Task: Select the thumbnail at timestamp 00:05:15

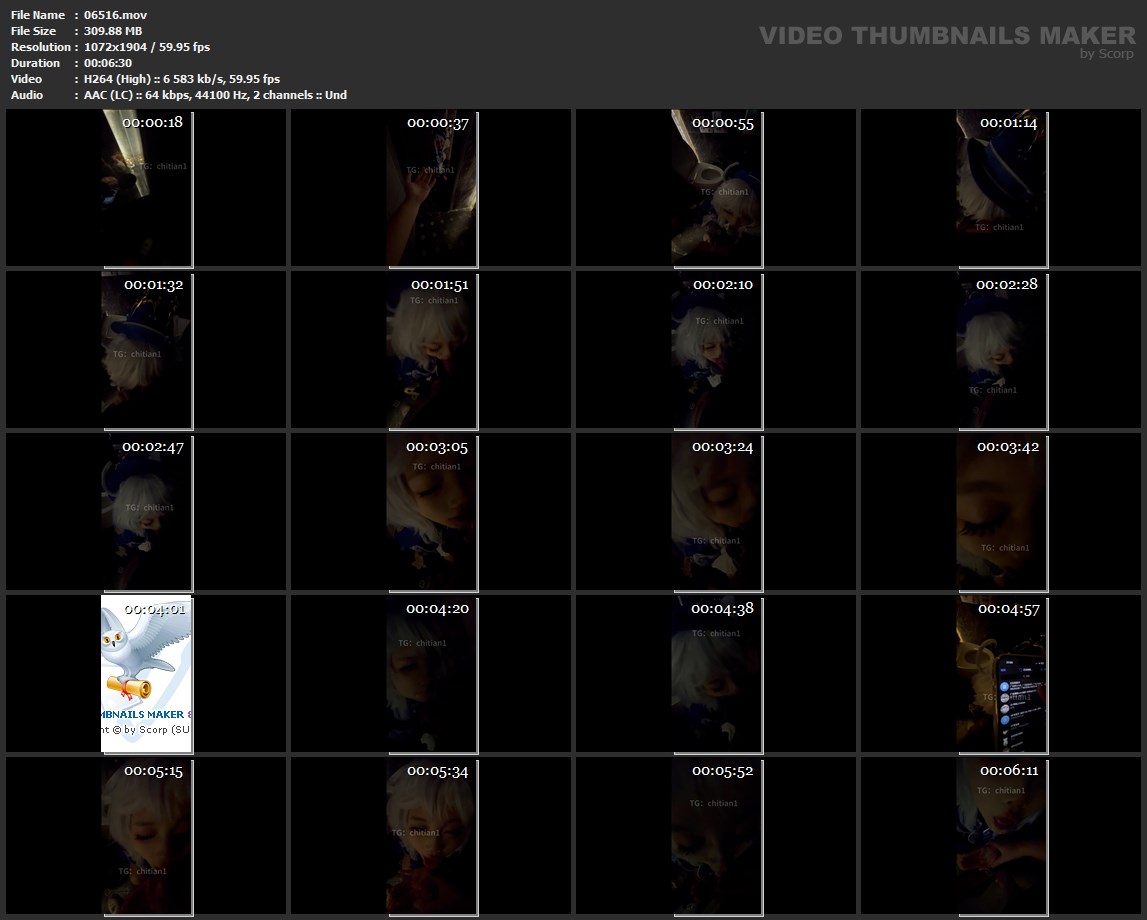Action: tap(146, 836)
